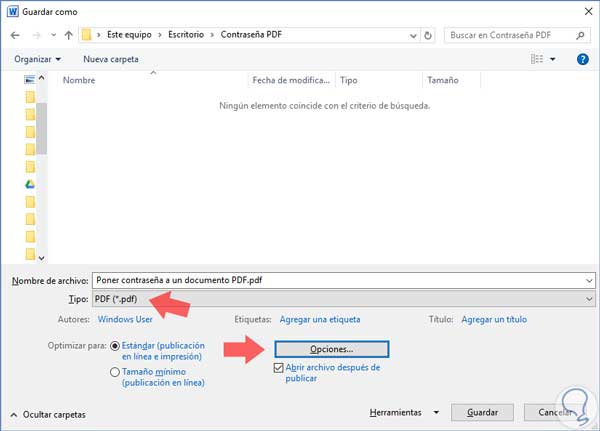The image size is (600, 431).
Task: Click the folder icon in address bar
Action: click(86, 35)
